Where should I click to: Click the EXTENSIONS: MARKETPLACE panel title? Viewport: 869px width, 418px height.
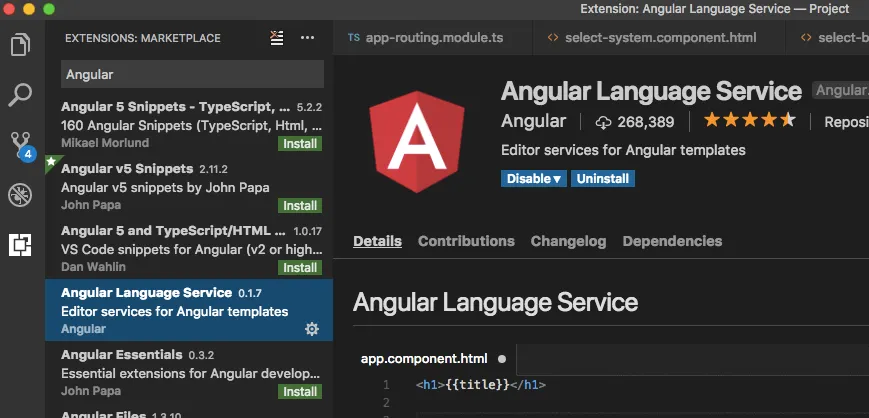(x=142, y=38)
